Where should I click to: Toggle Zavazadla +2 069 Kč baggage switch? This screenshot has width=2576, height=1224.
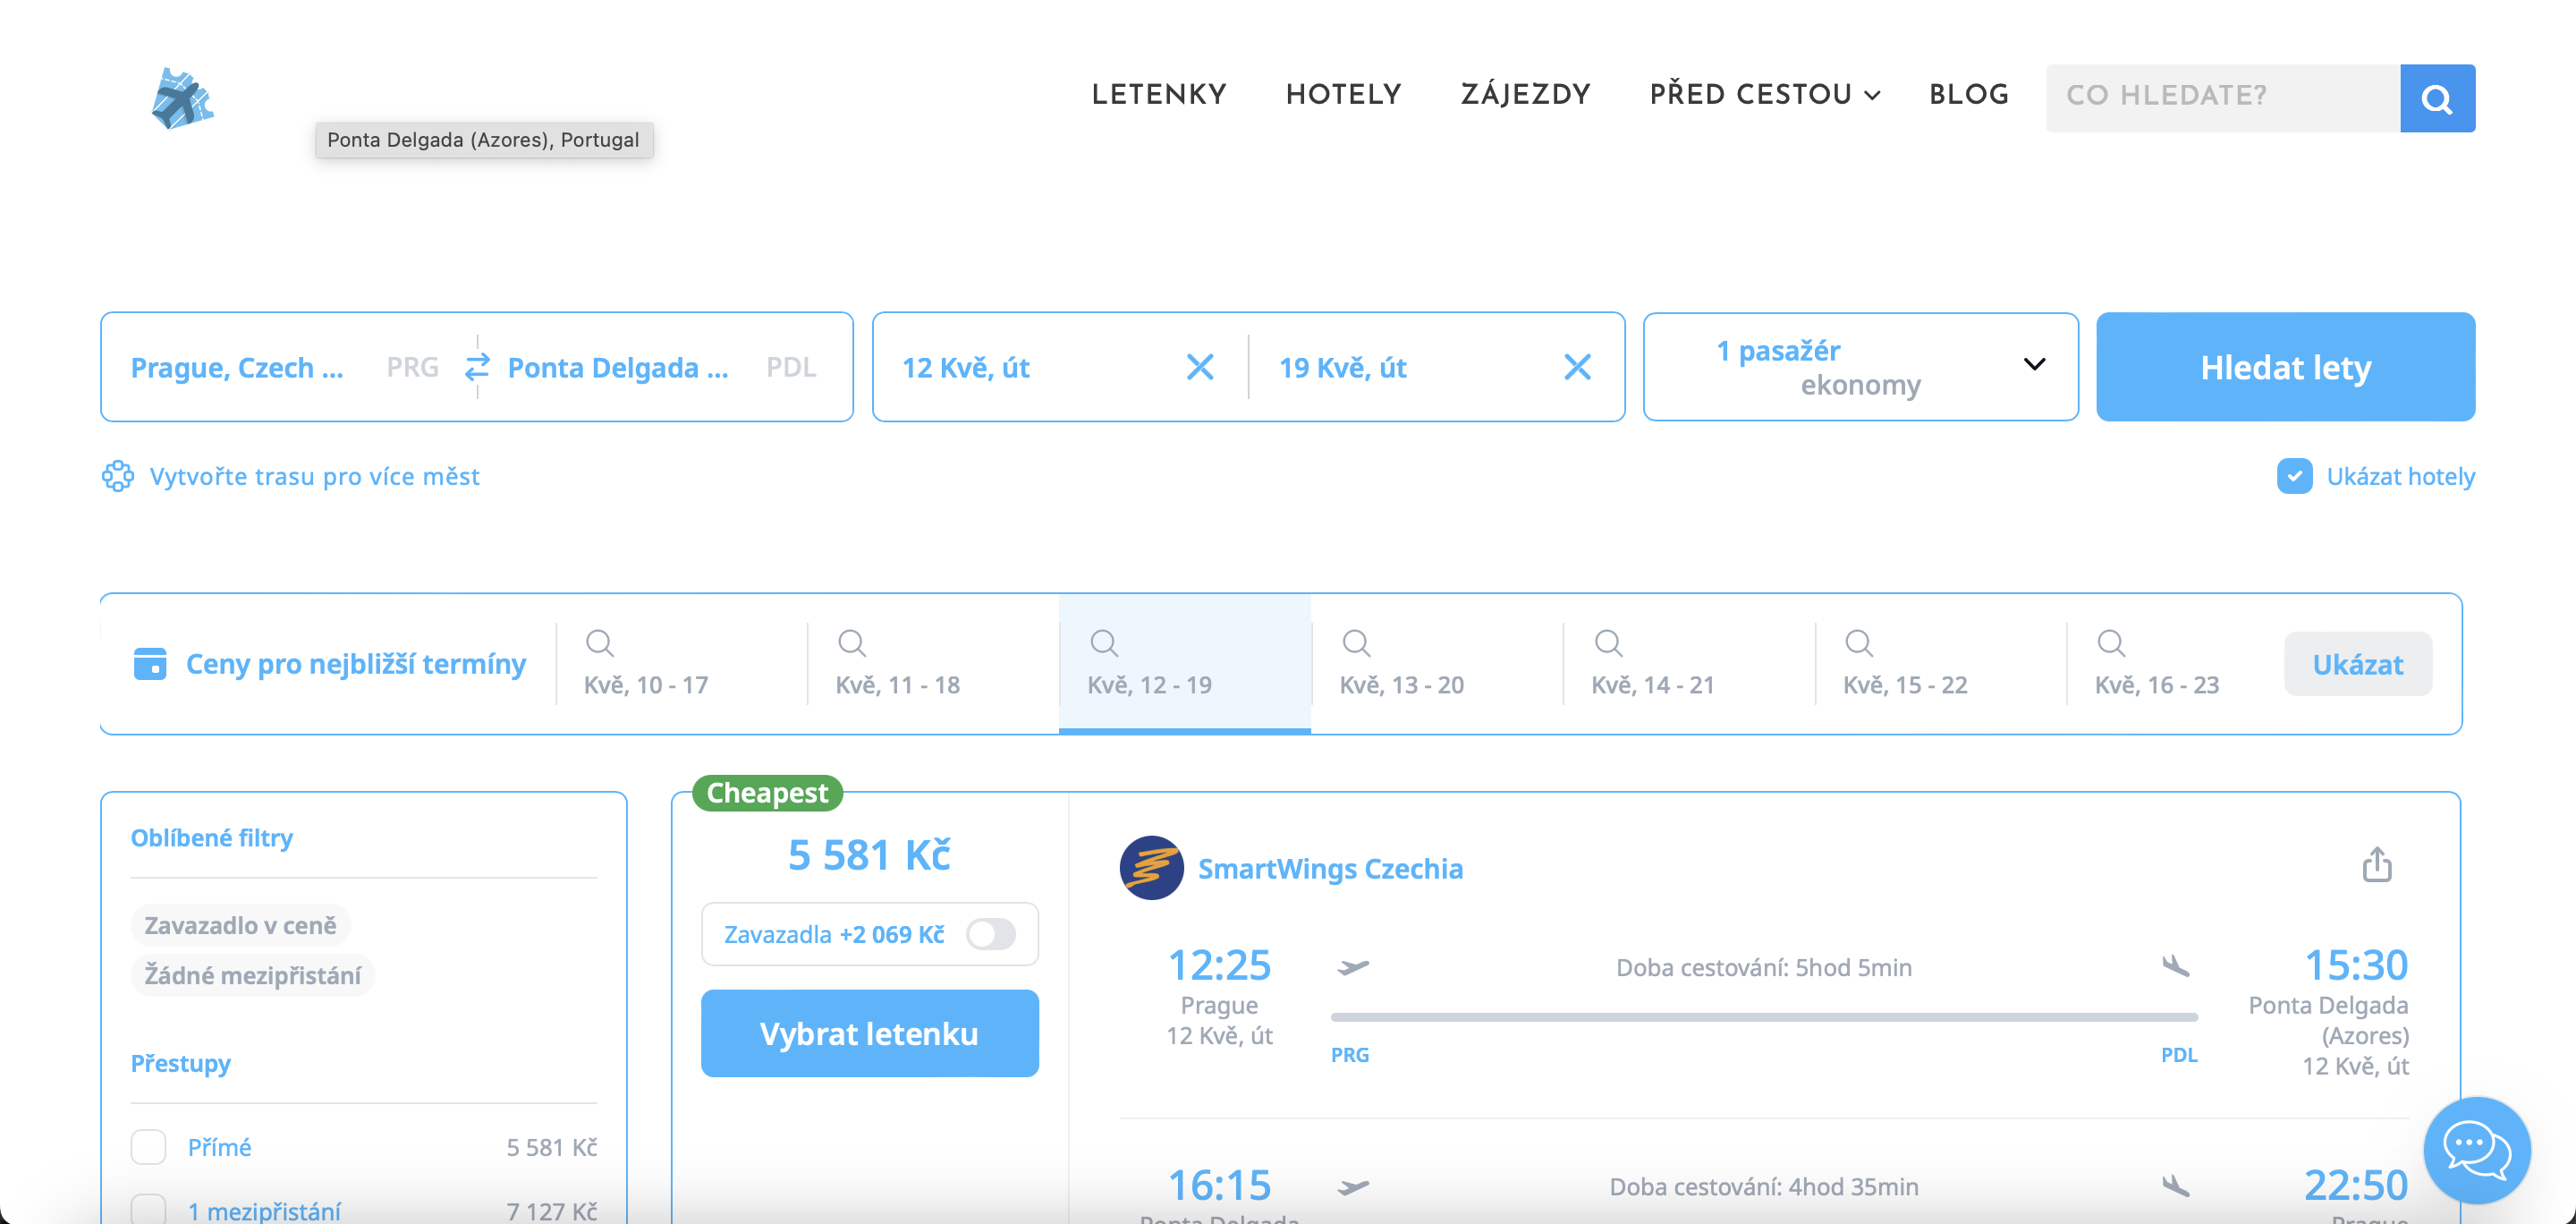[990, 934]
